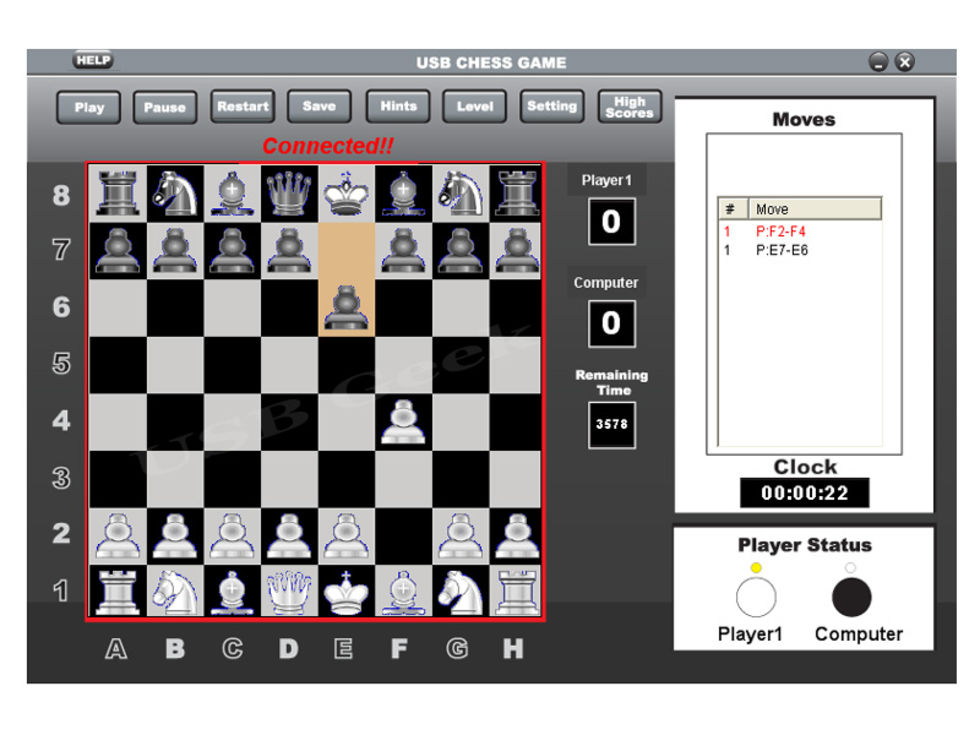Pick the white queen on D1
980x735 pixels.
tap(289, 592)
